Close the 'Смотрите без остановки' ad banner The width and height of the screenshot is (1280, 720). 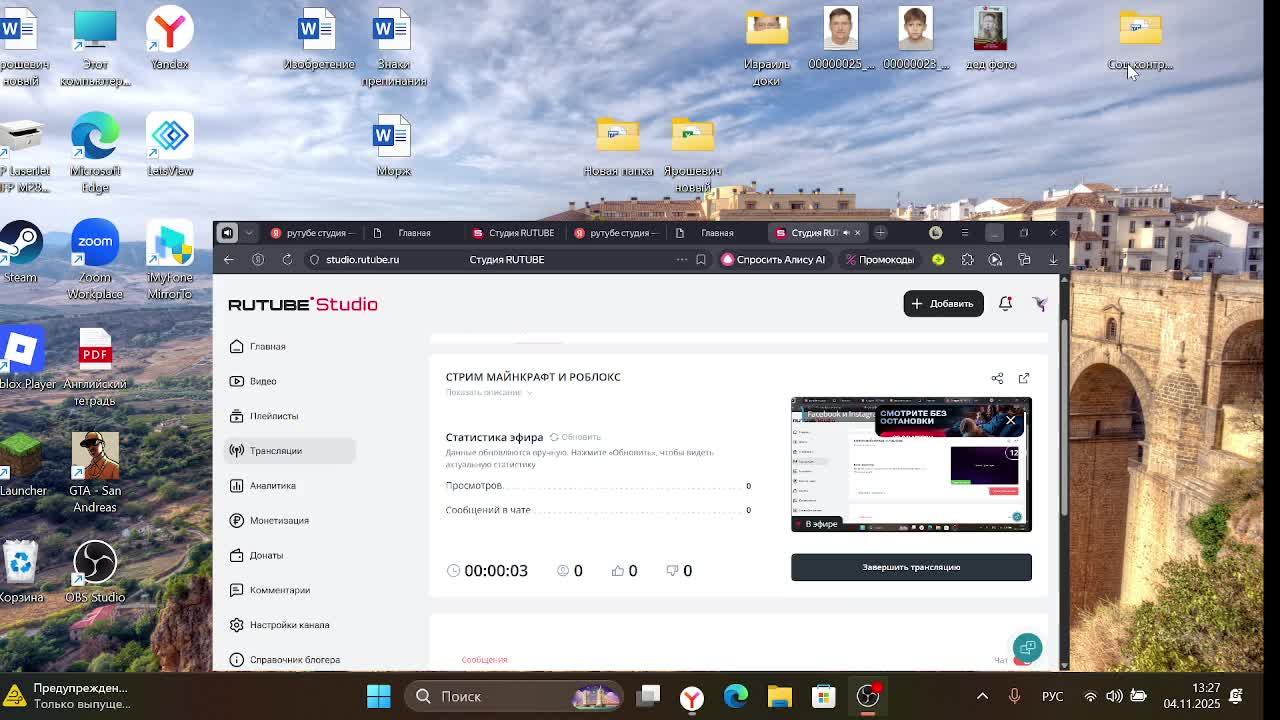(x=1010, y=421)
